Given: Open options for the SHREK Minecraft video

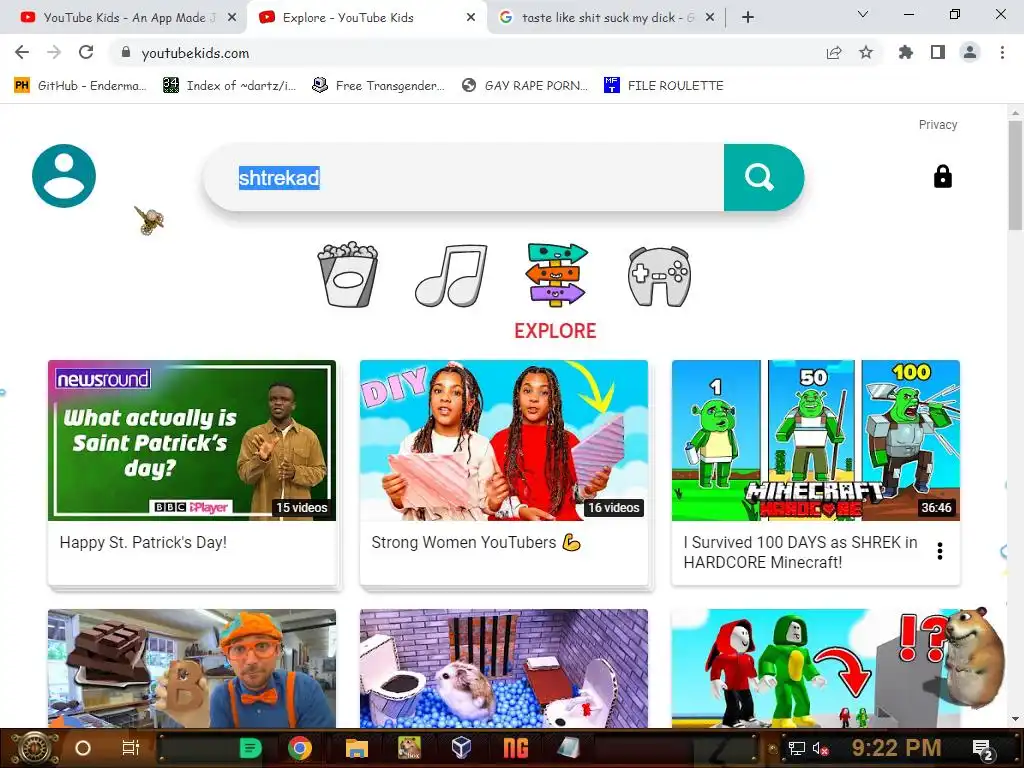Looking at the screenshot, I should (940, 551).
